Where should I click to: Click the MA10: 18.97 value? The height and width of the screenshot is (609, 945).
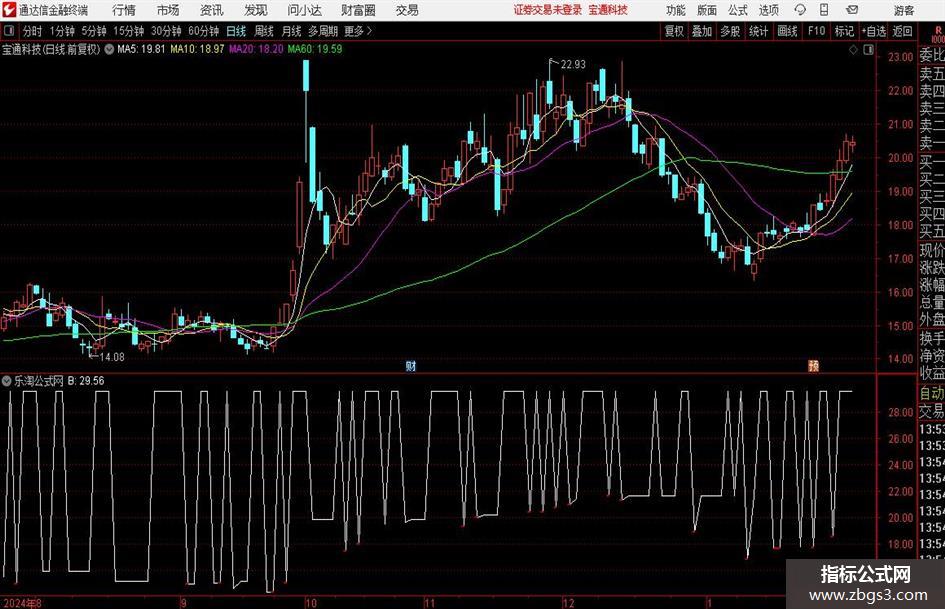tap(198, 49)
